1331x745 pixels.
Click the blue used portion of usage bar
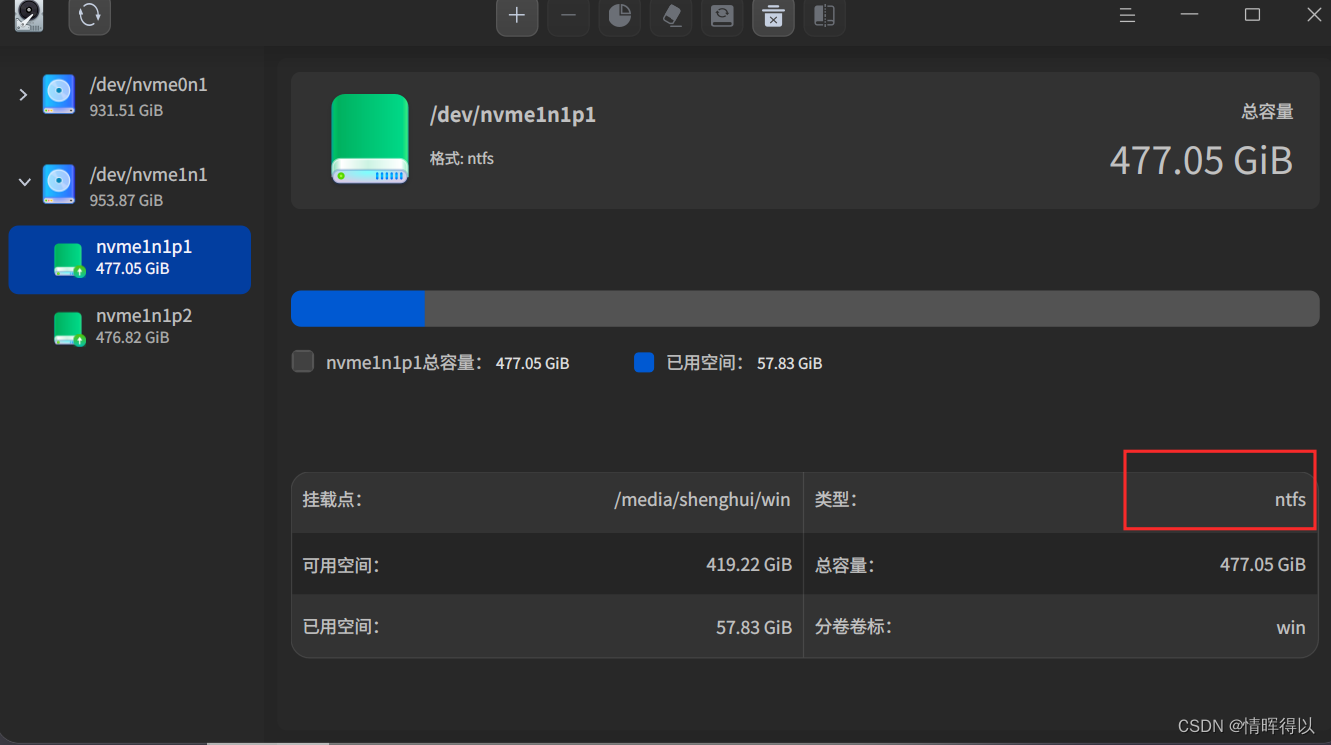pyautogui.click(x=358, y=309)
